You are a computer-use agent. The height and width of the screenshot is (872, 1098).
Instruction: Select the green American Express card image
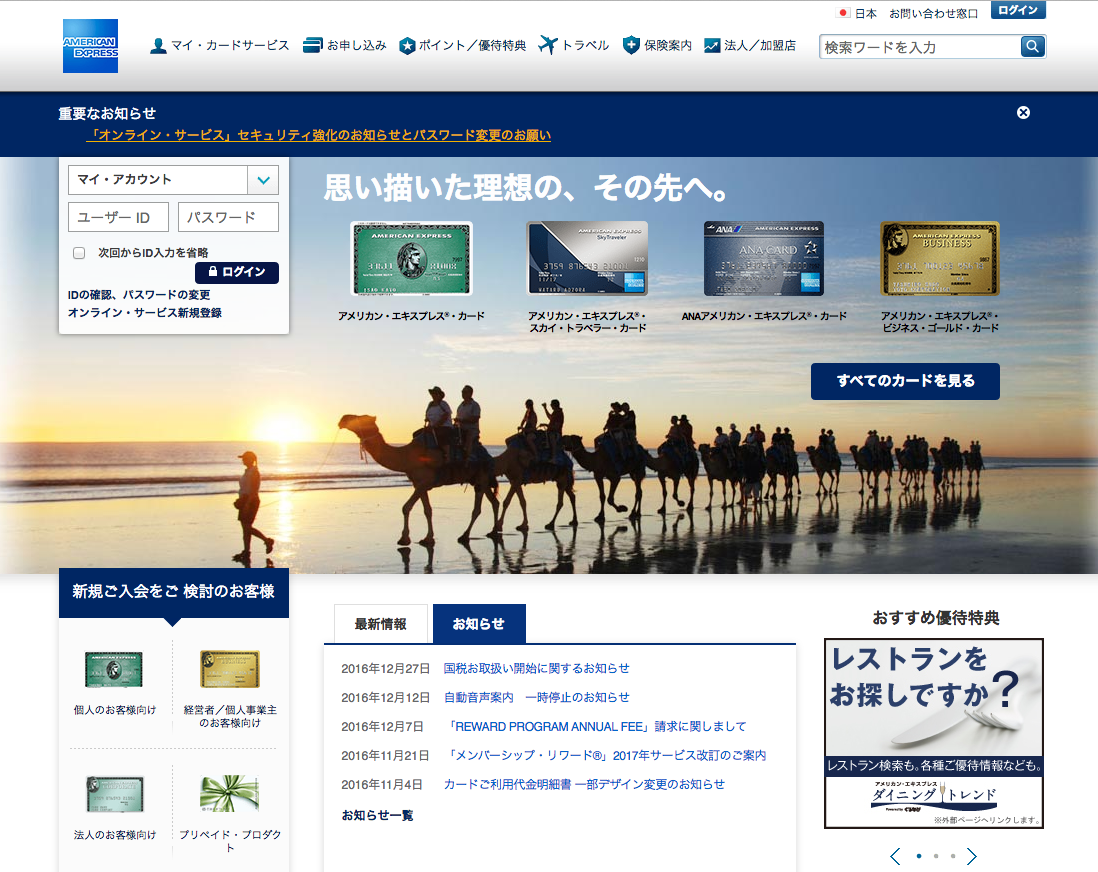(x=411, y=258)
